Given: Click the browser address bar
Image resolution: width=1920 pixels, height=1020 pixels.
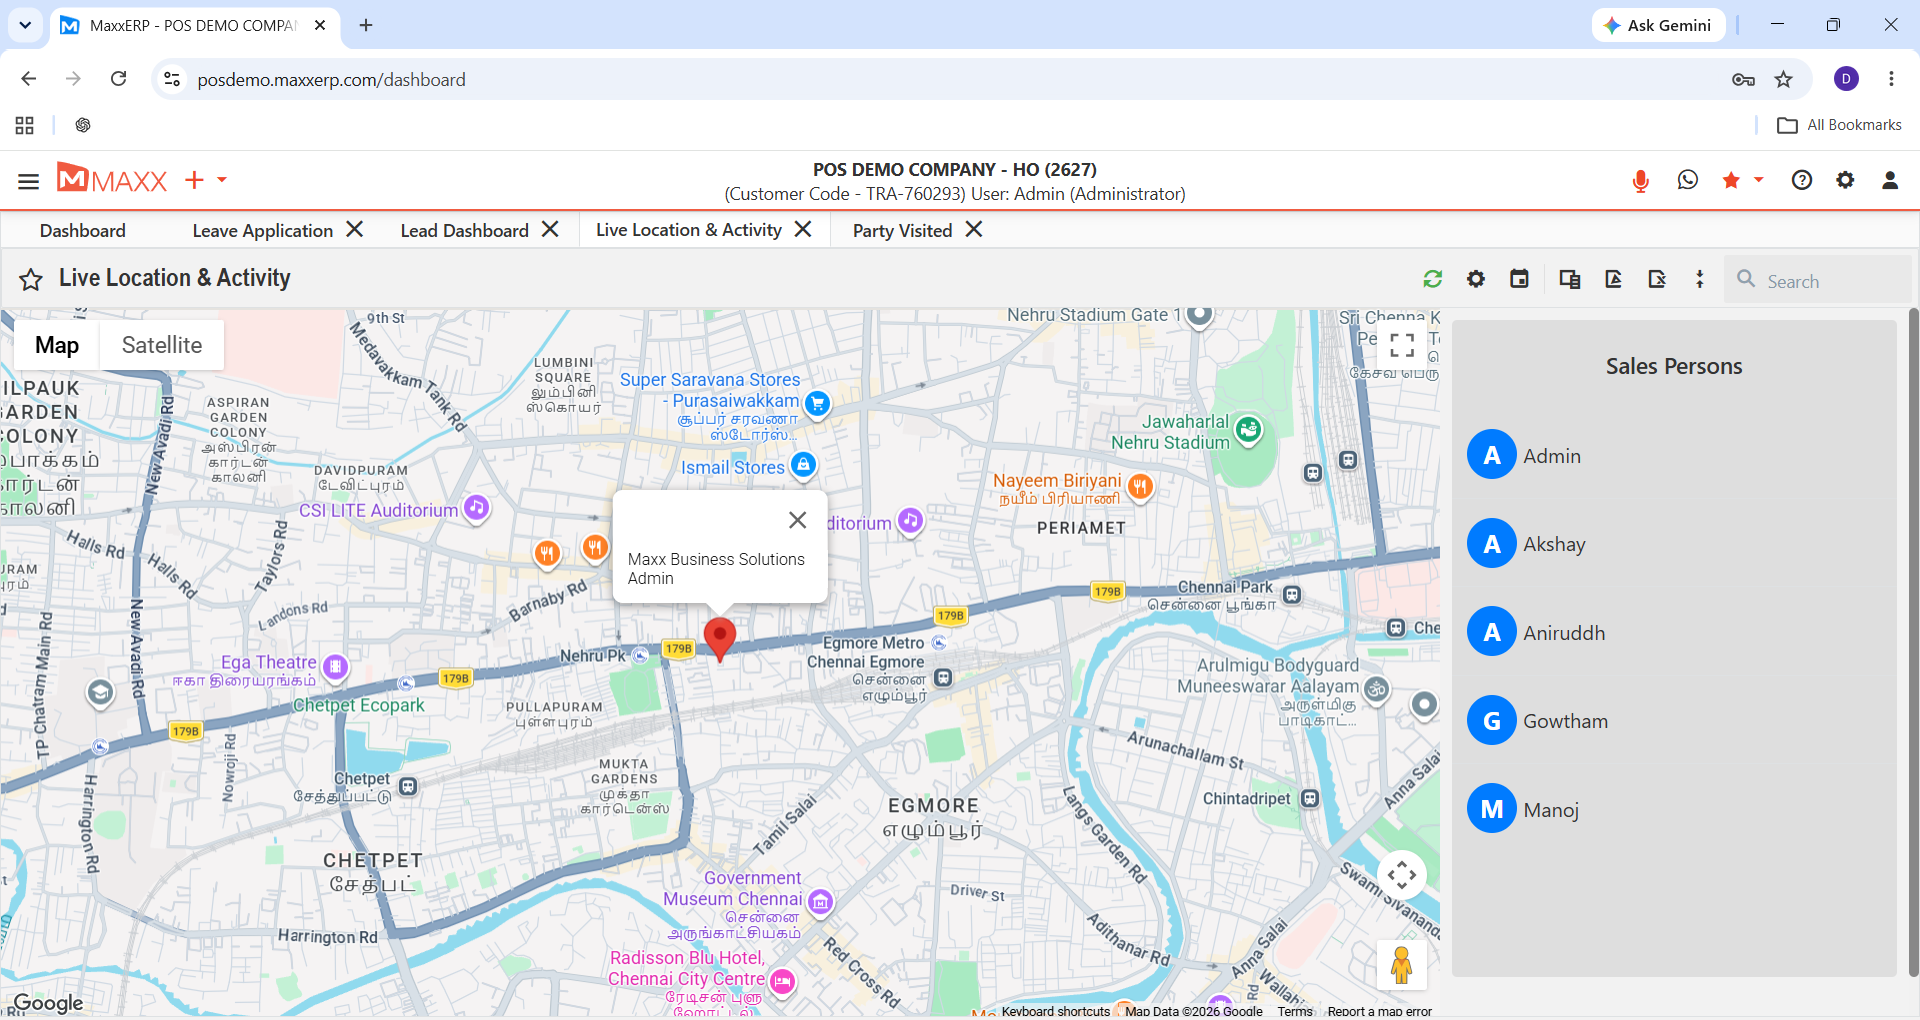Looking at the screenshot, I should 940,79.
